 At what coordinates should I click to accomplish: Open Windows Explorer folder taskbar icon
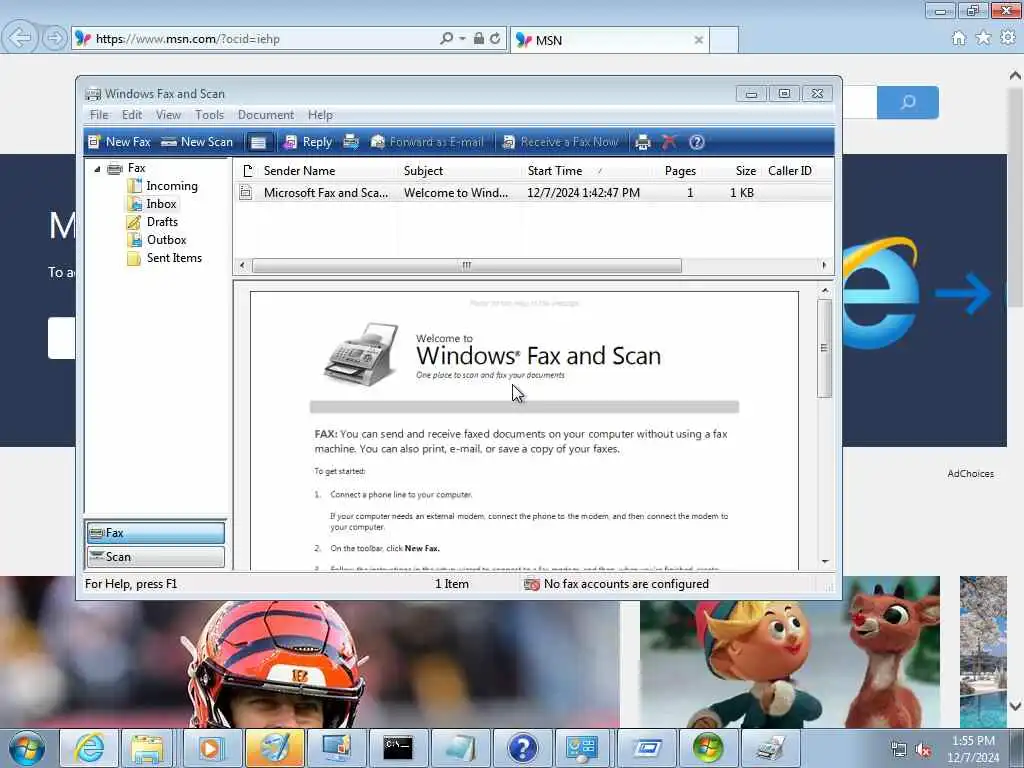pos(148,748)
